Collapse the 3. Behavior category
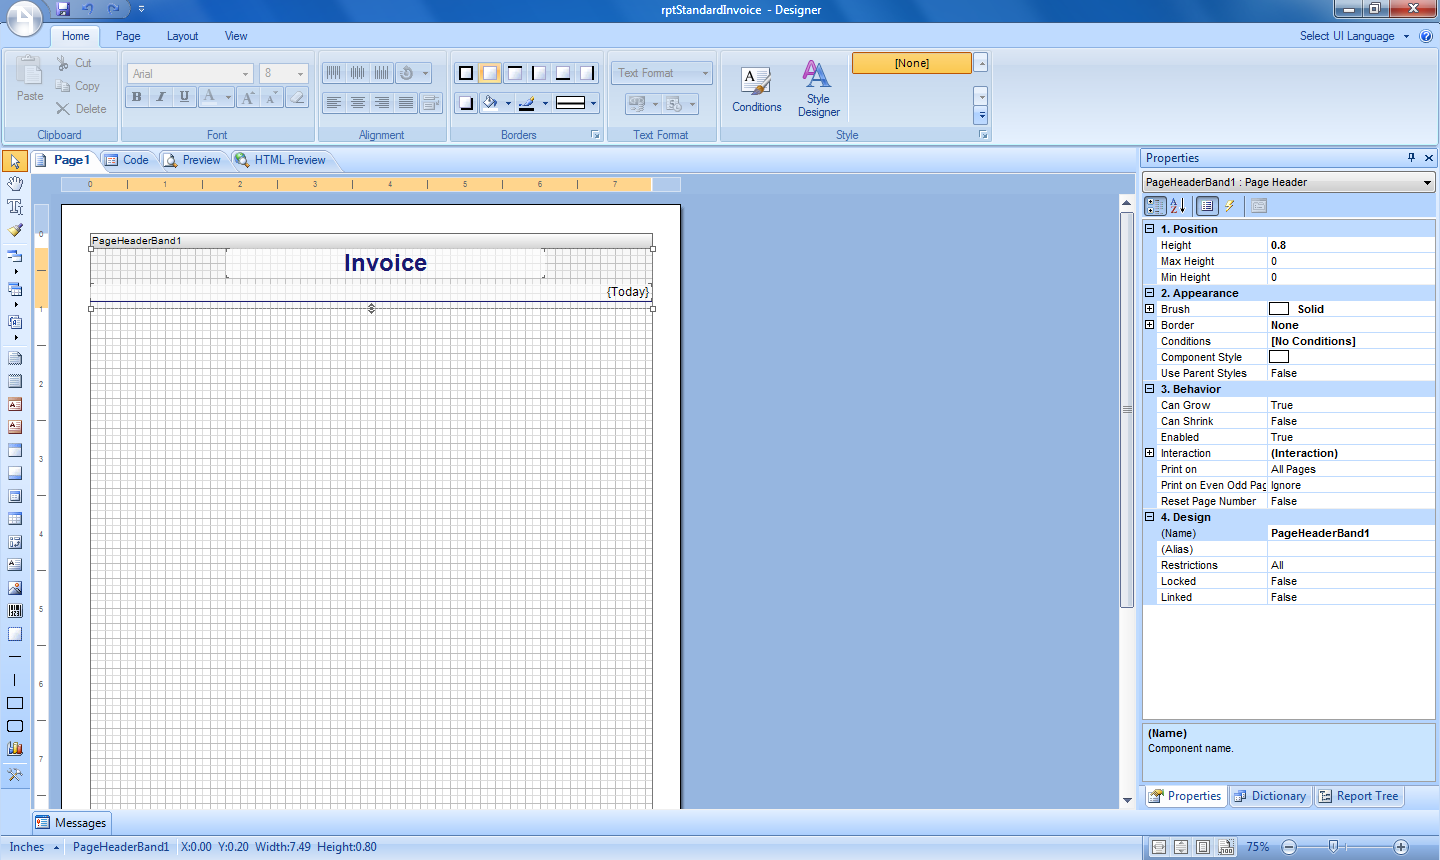1440x860 pixels. click(1150, 389)
